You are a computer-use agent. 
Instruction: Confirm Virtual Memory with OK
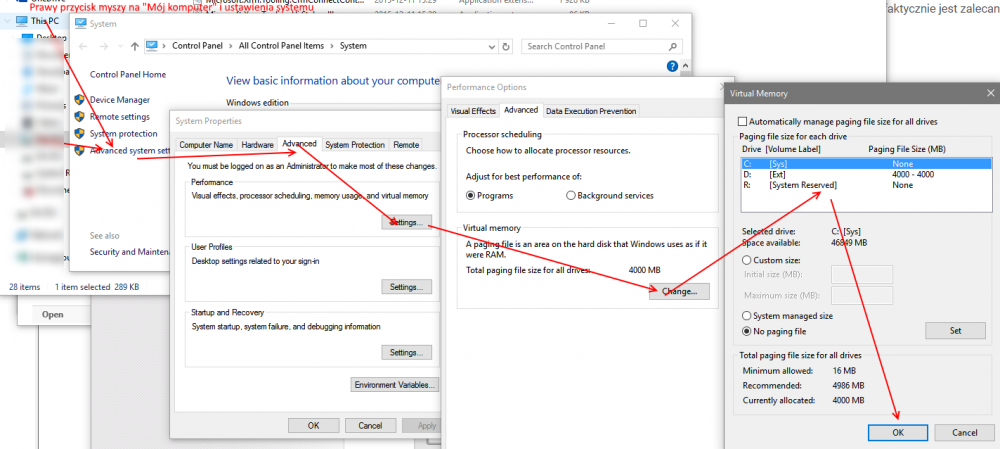898,432
